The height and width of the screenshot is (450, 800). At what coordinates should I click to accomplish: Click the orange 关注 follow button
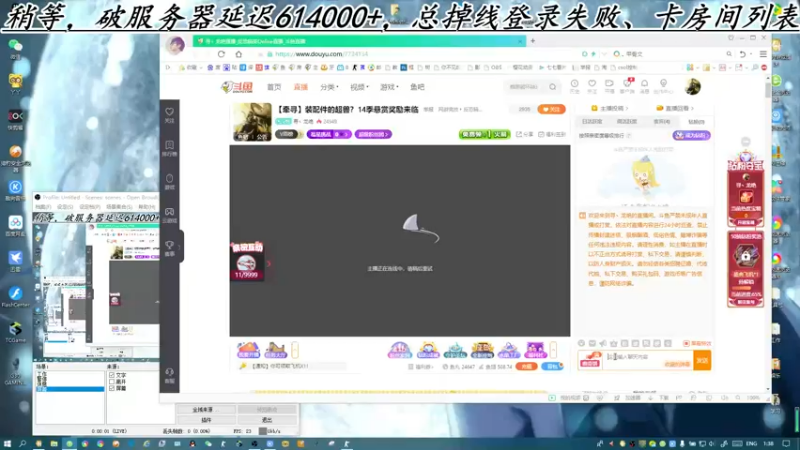click(551, 109)
